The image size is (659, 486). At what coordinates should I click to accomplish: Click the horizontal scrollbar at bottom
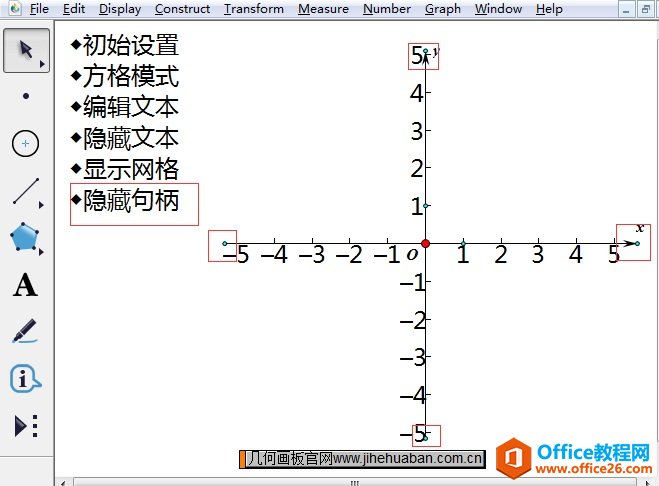pos(355,483)
